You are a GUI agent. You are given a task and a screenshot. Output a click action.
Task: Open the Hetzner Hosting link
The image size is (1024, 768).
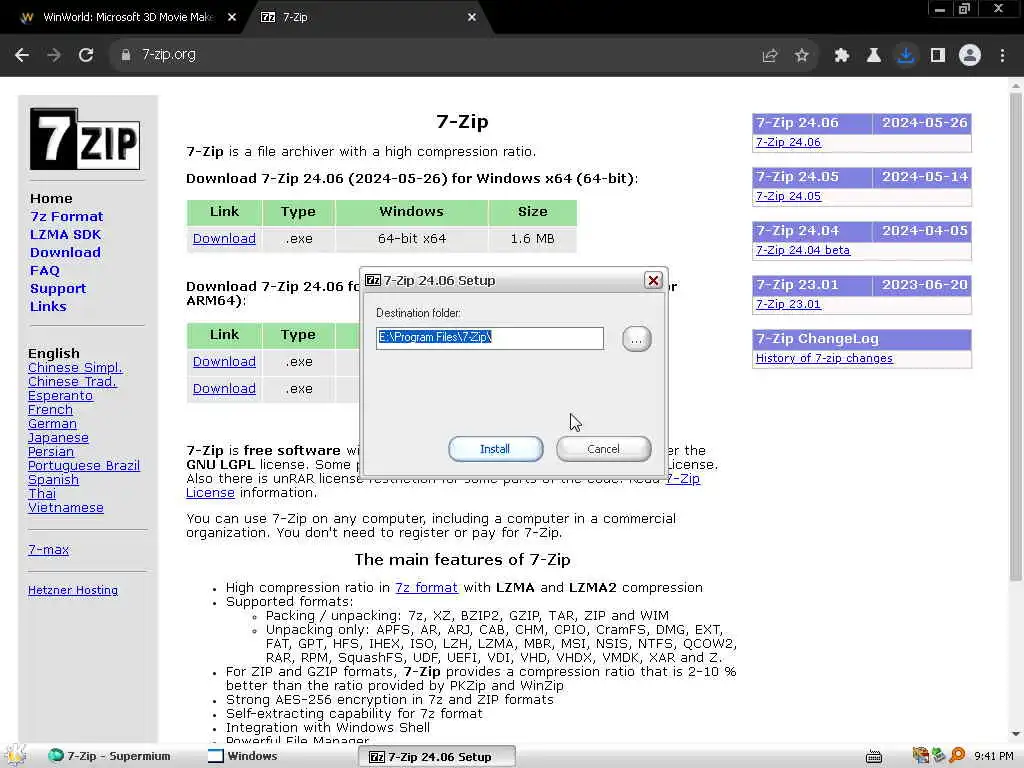pos(73,590)
